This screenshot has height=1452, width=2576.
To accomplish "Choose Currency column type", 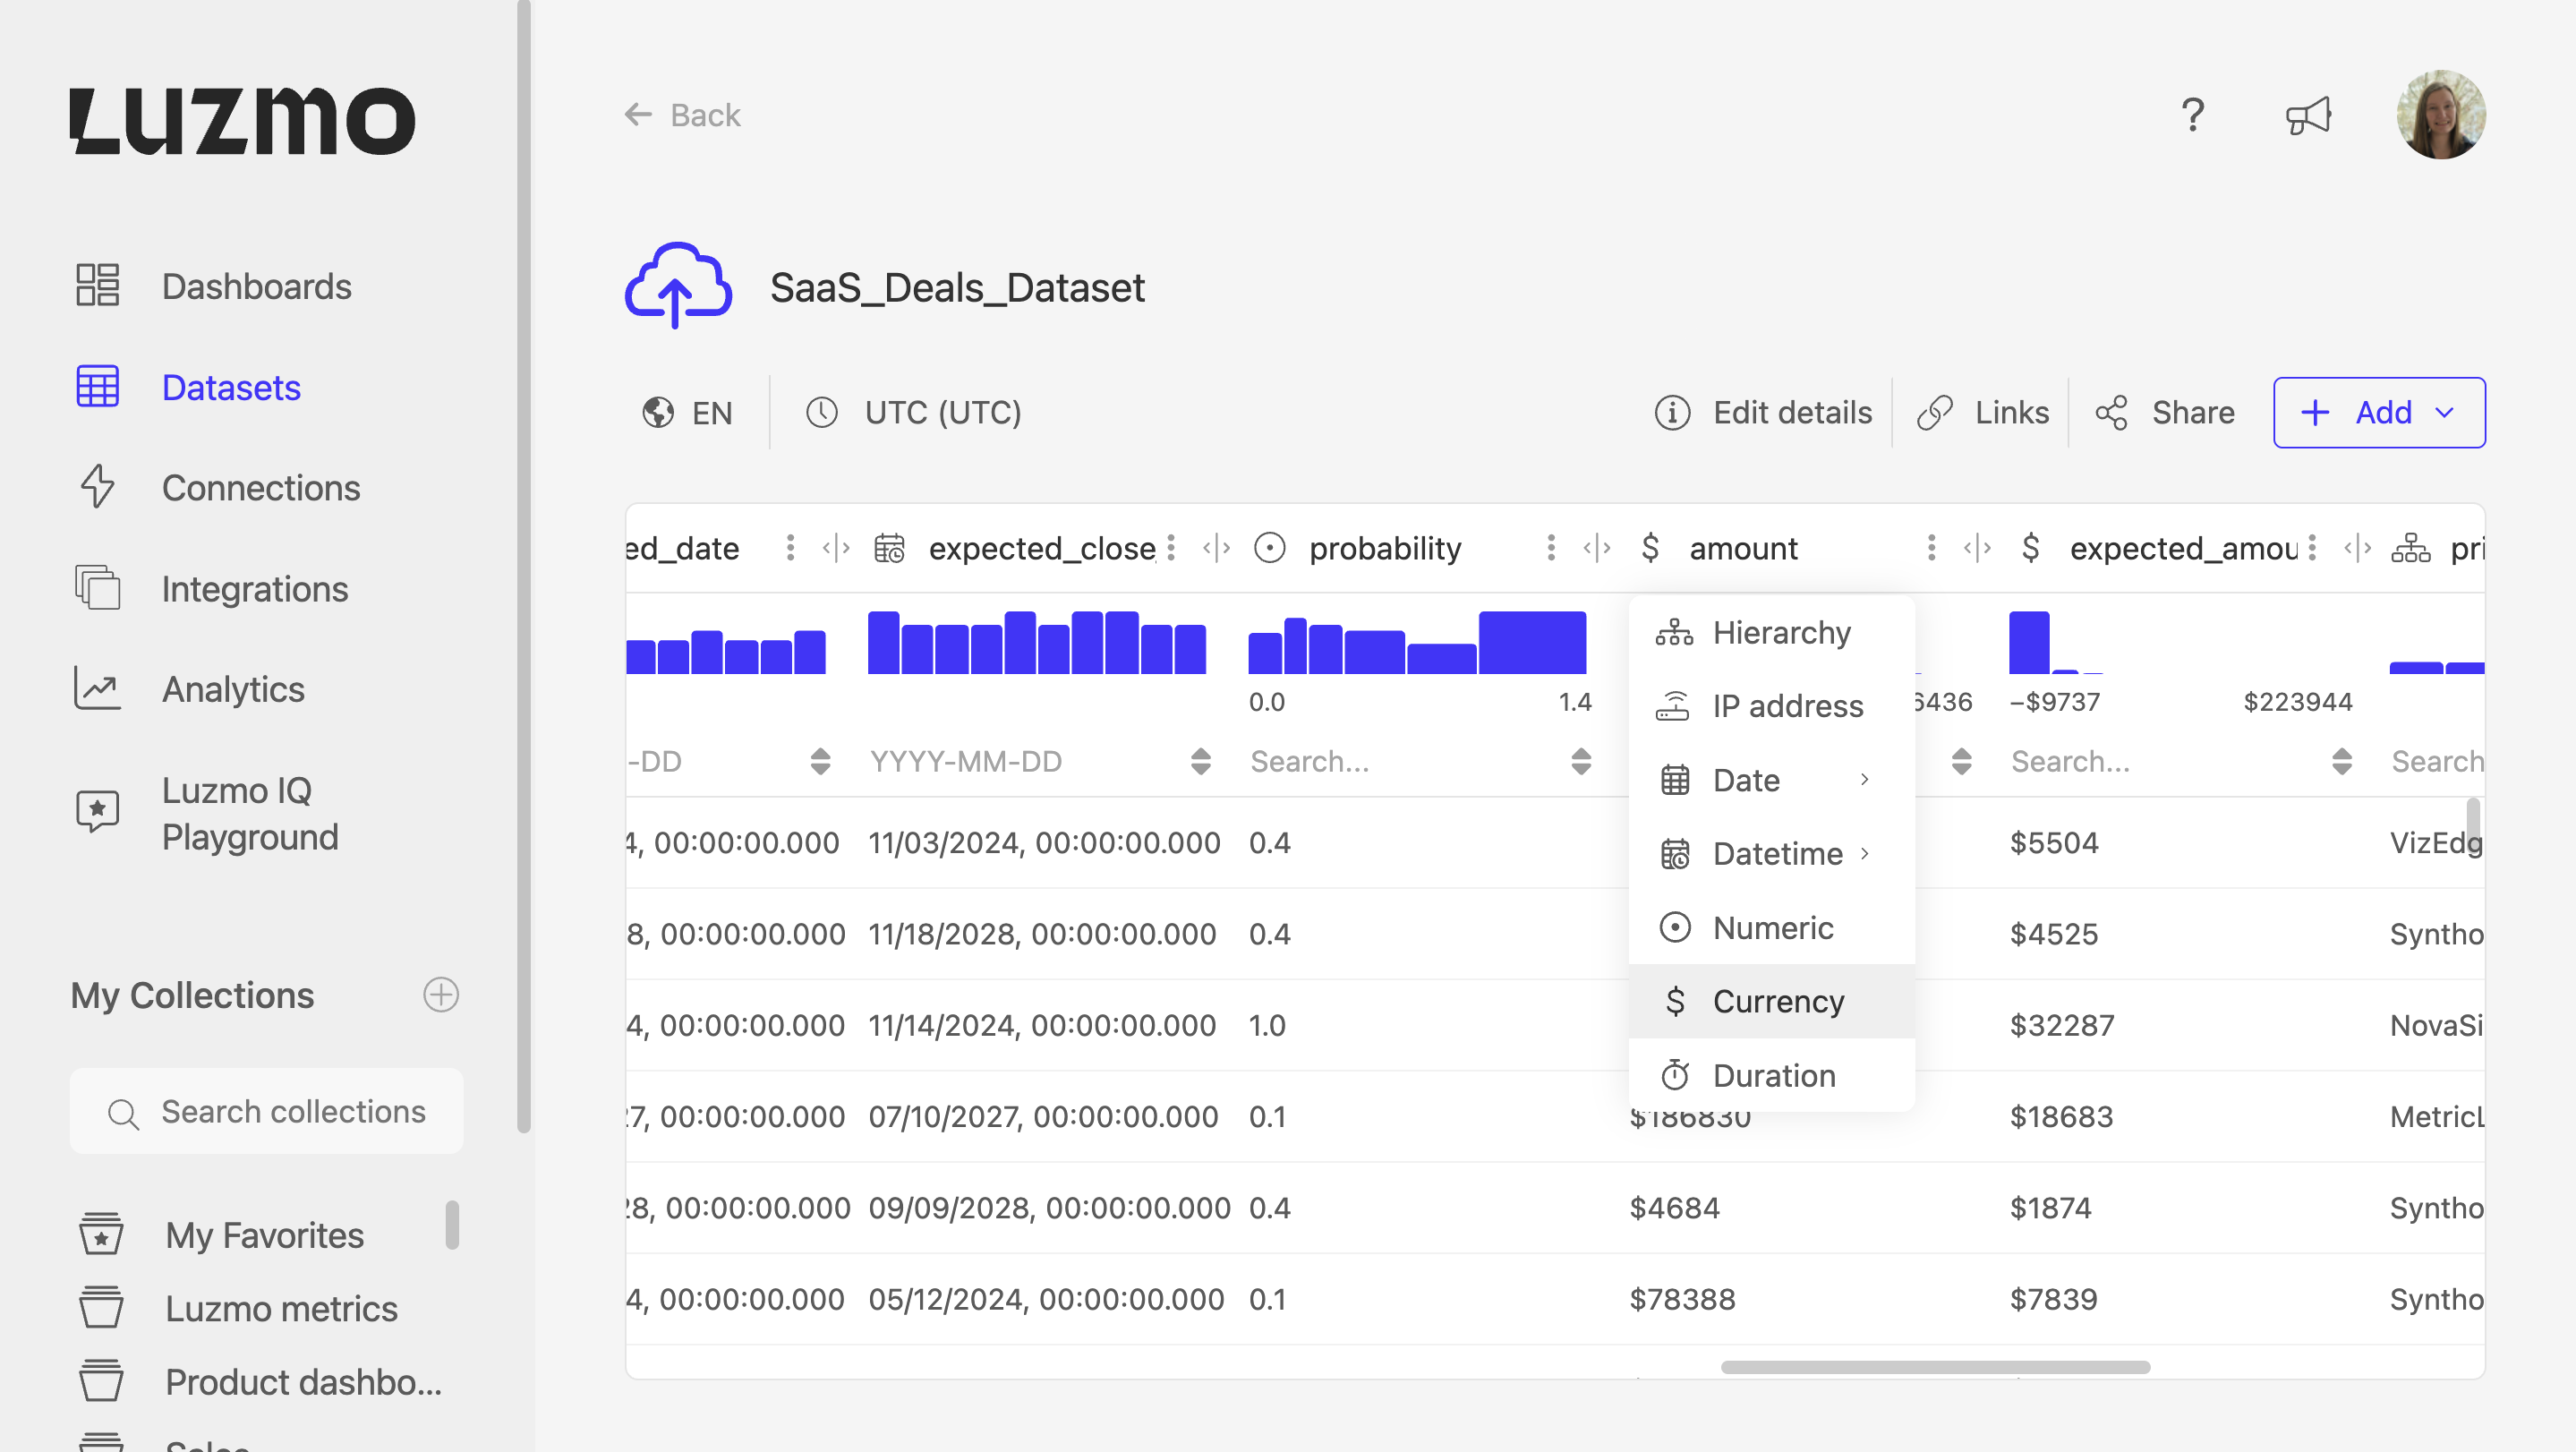I will pyautogui.click(x=1772, y=1001).
